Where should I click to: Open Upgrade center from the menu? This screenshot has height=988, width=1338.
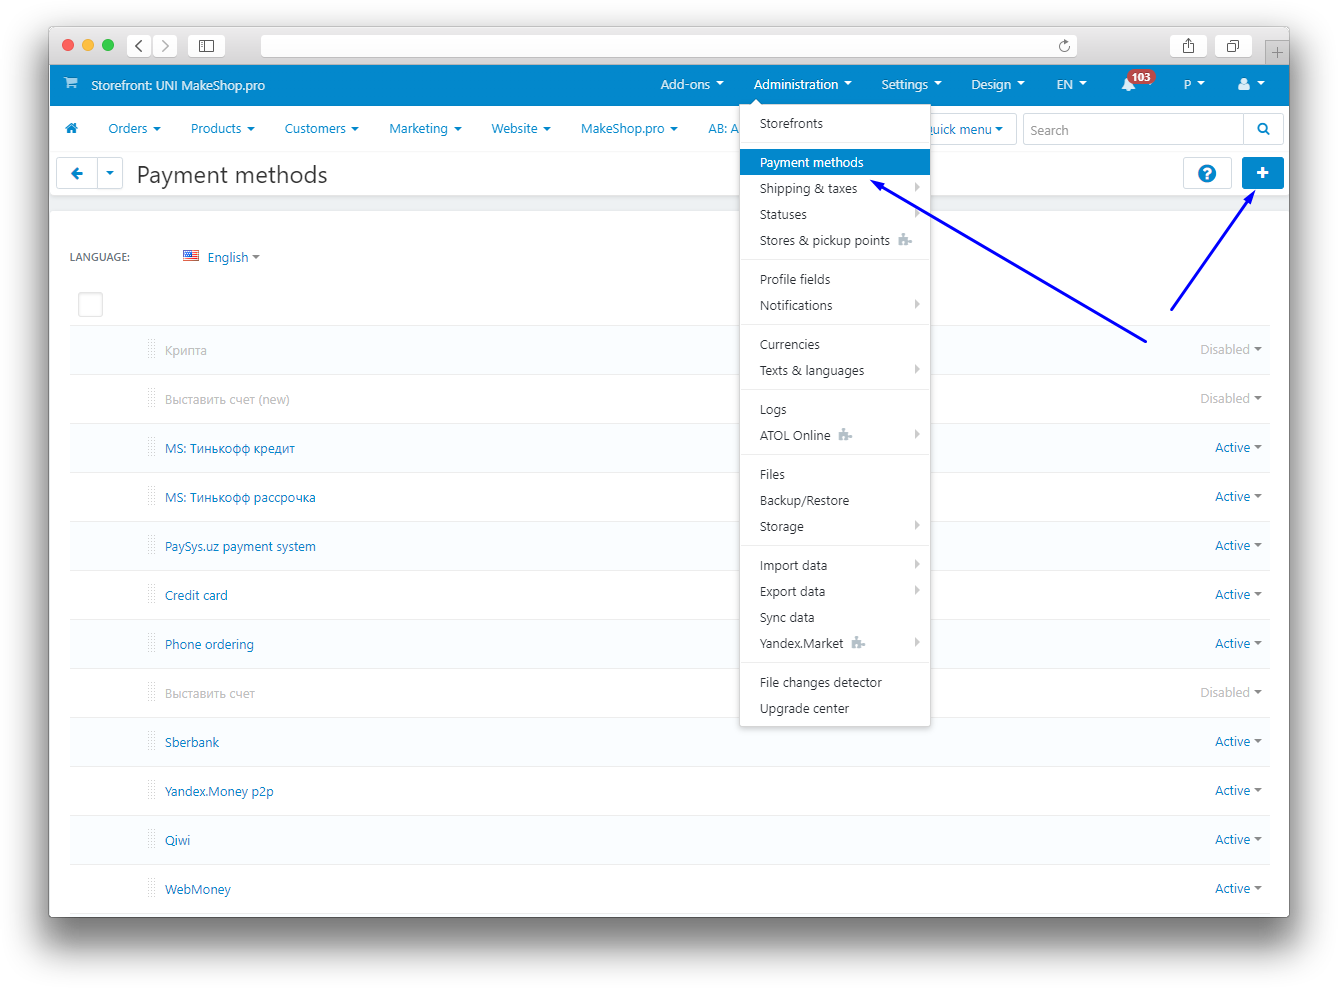click(804, 708)
